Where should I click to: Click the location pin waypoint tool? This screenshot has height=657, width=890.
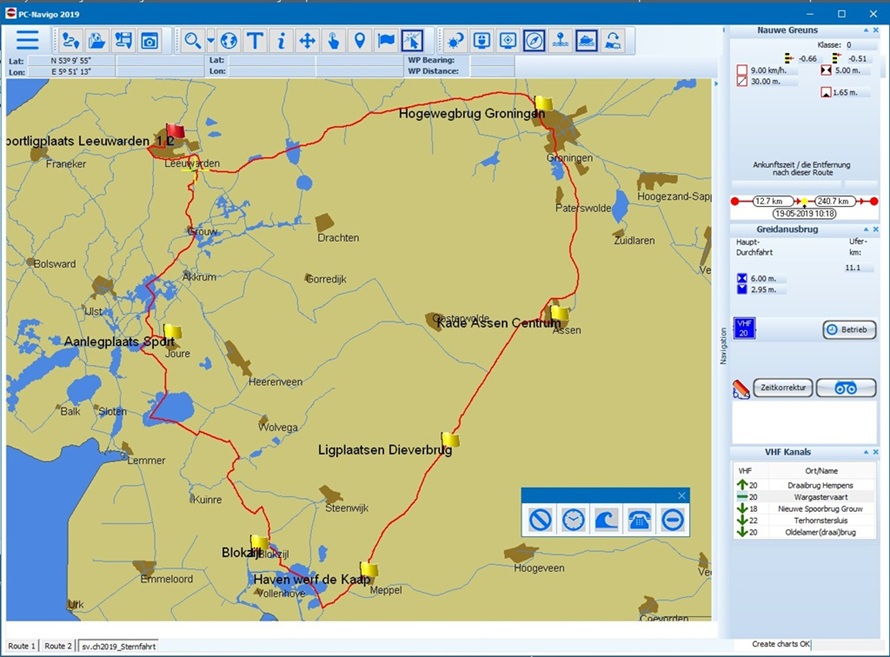pos(359,40)
